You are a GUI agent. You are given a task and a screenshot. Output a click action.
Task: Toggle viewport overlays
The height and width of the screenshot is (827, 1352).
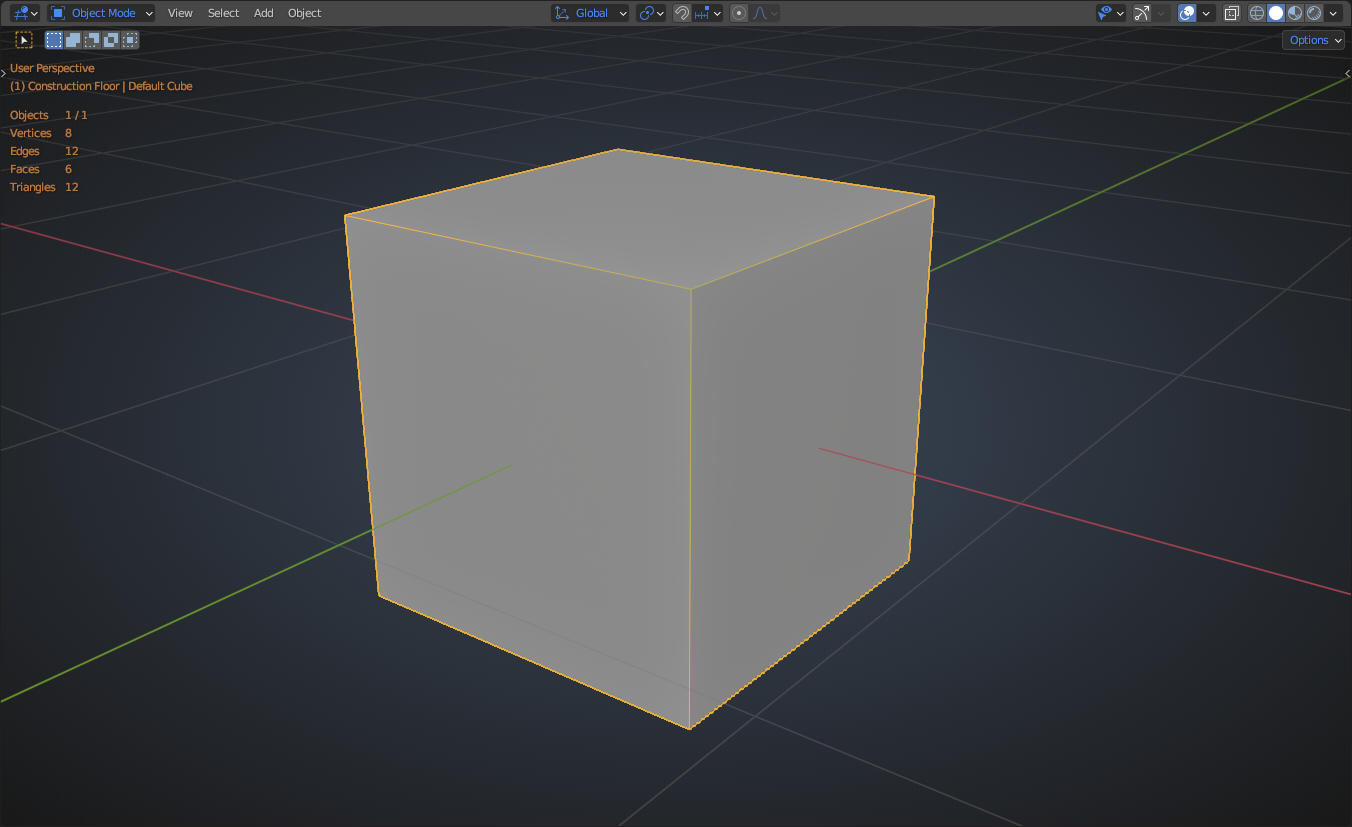(x=1187, y=13)
